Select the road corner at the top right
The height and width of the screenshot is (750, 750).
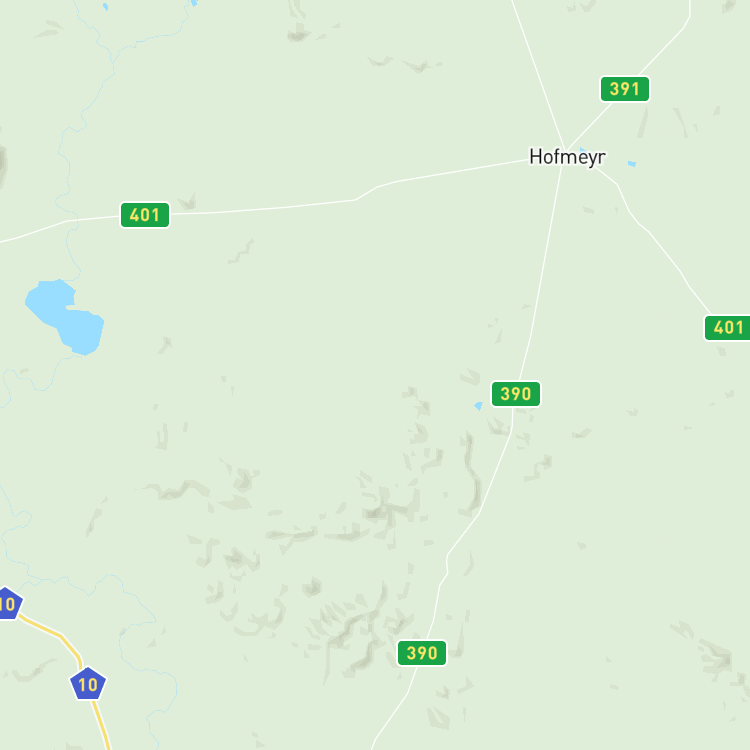click(689, 17)
